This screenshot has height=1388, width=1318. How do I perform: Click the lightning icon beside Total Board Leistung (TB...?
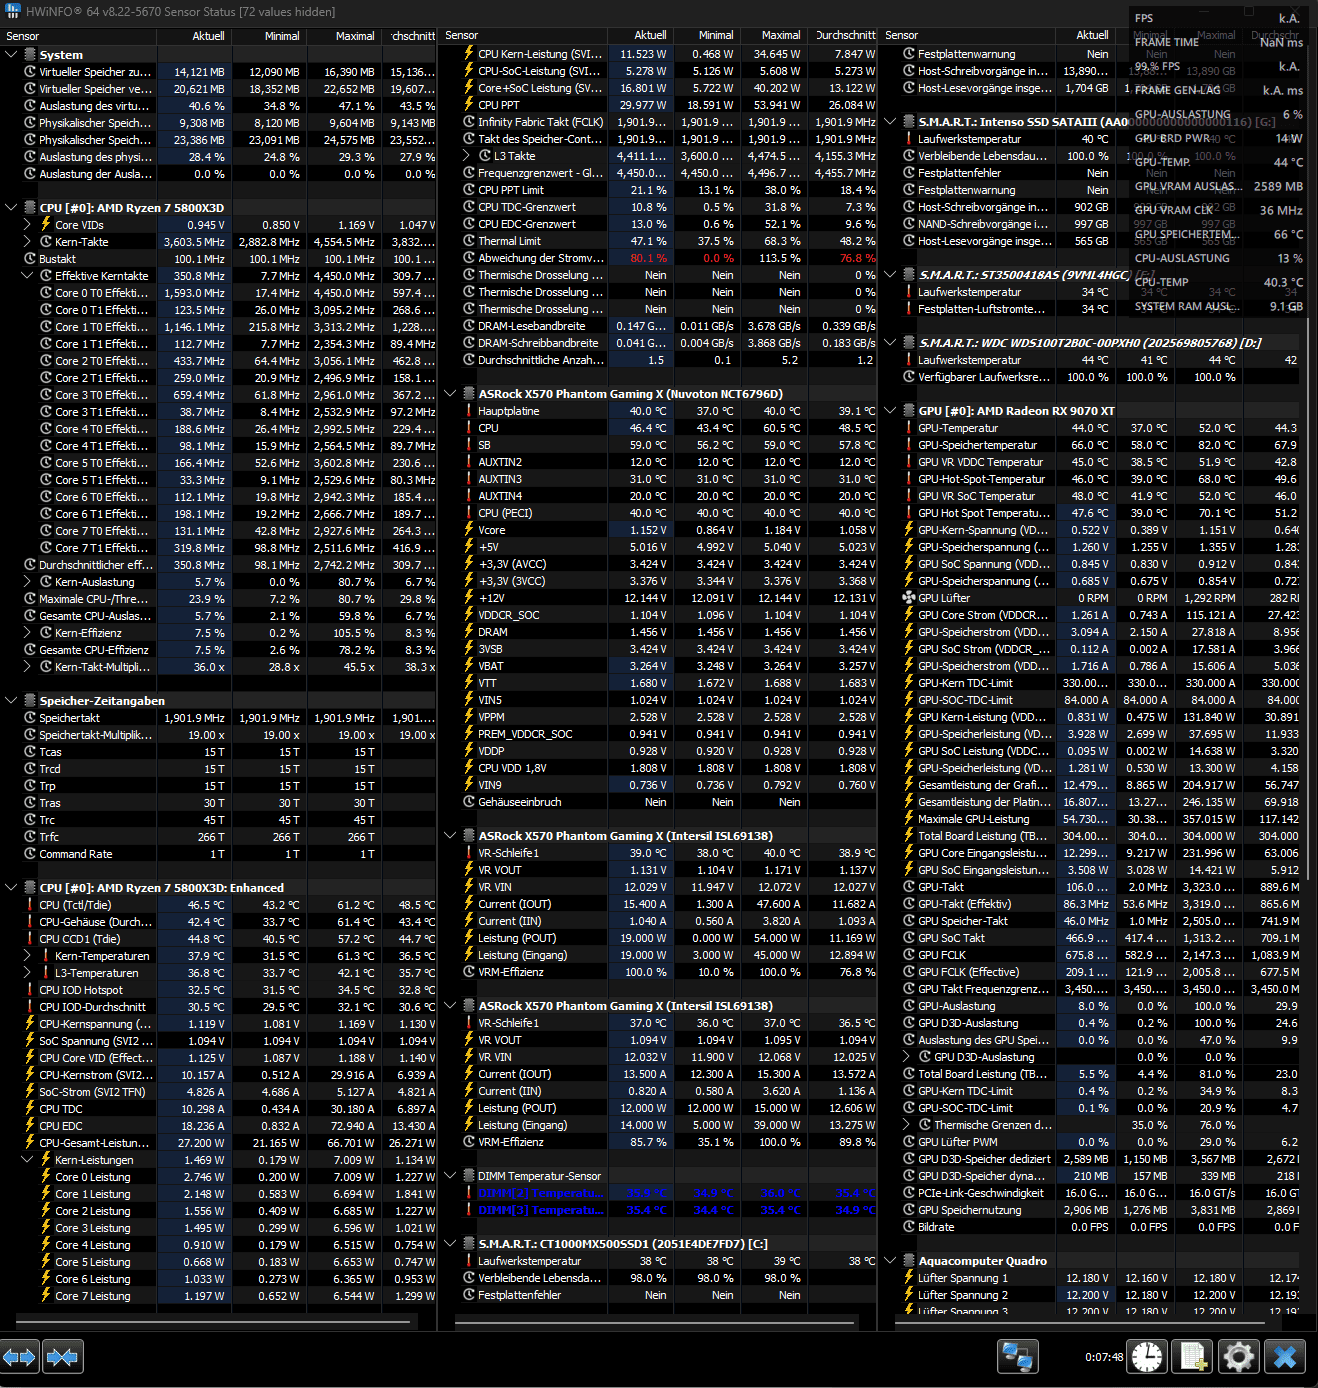pyautogui.click(x=909, y=836)
